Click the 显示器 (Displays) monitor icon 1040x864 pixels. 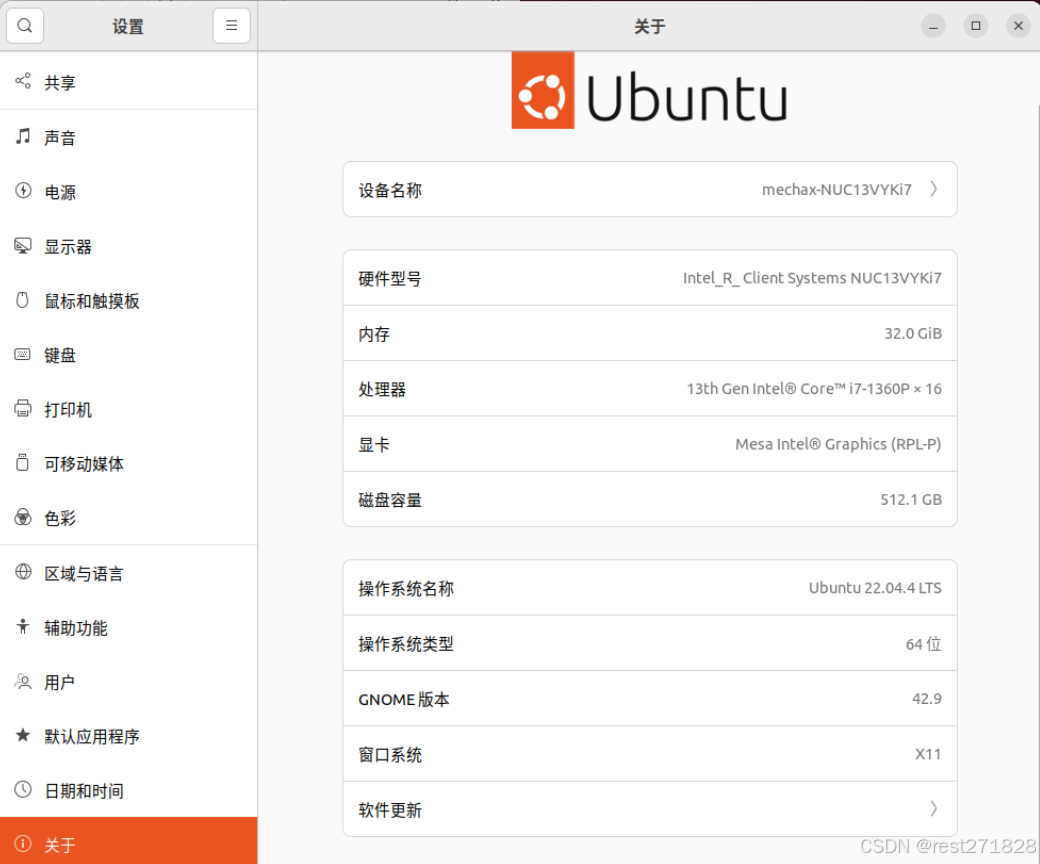[22, 246]
